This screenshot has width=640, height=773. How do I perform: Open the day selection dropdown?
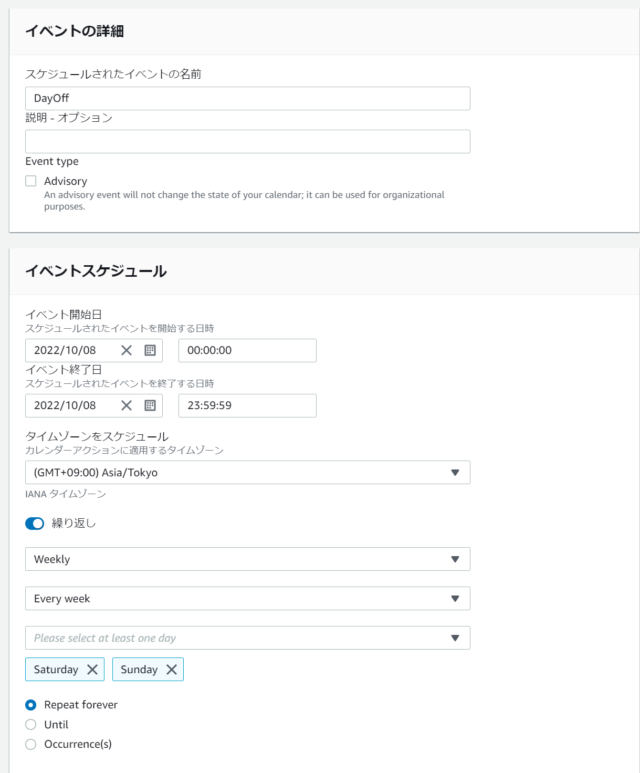[x=248, y=638]
